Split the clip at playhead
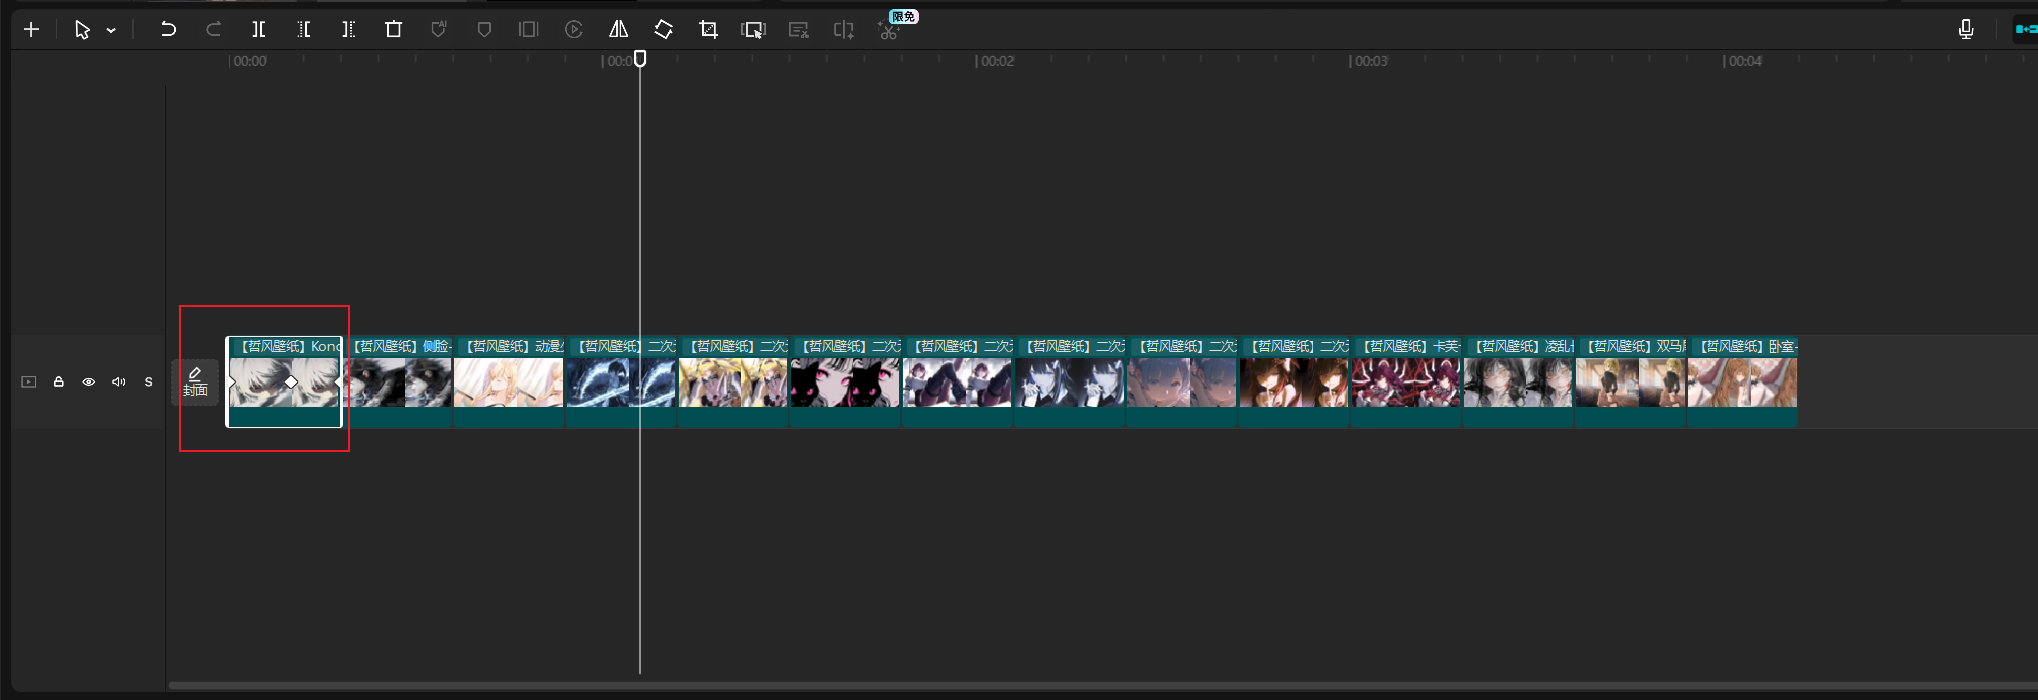This screenshot has width=2038, height=700. [258, 30]
